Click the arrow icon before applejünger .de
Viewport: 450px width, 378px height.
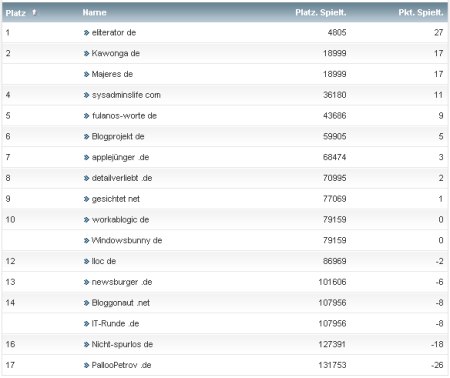pos(87,157)
